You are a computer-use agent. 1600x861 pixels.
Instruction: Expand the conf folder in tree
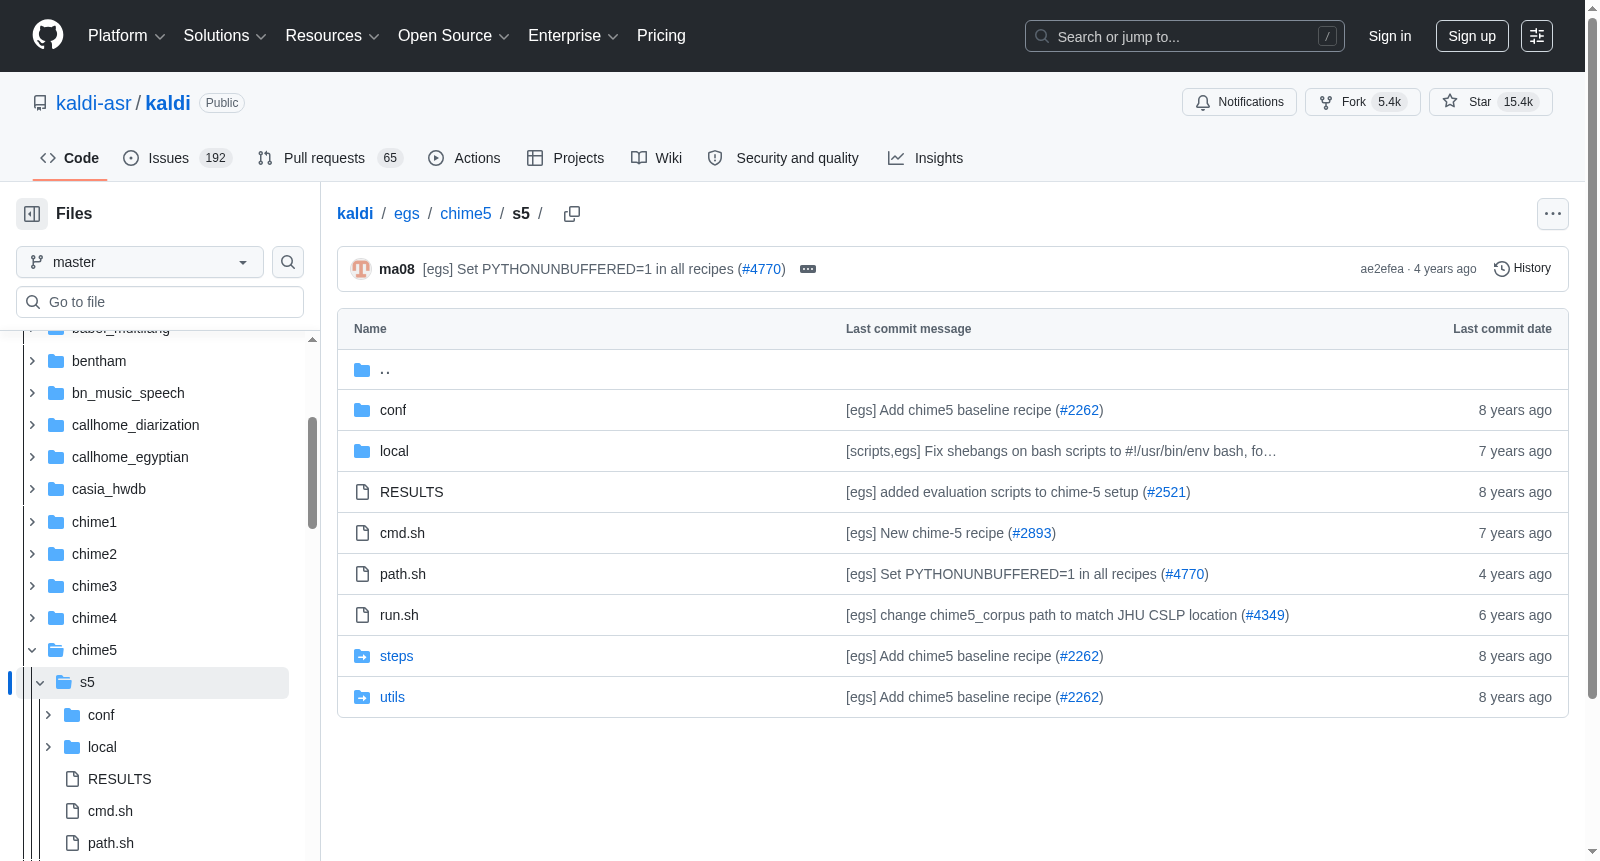tap(48, 715)
